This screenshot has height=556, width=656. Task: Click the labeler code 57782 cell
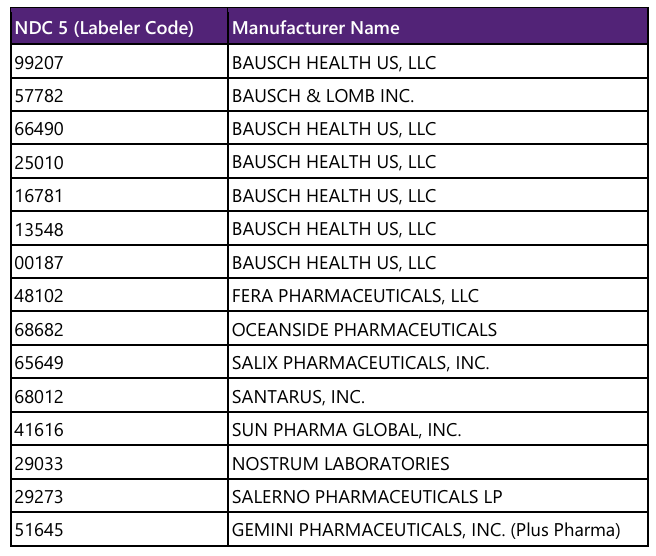point(38,96)
